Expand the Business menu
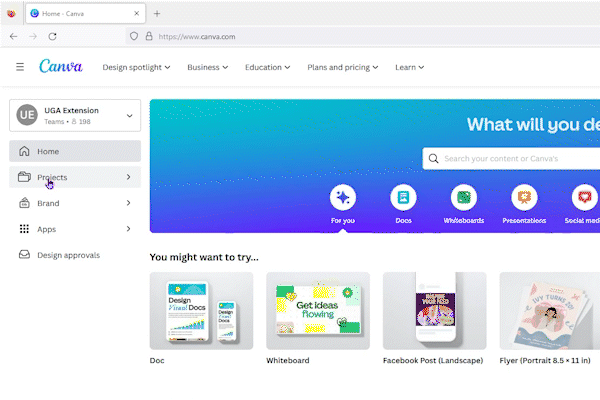 [207, 67]
